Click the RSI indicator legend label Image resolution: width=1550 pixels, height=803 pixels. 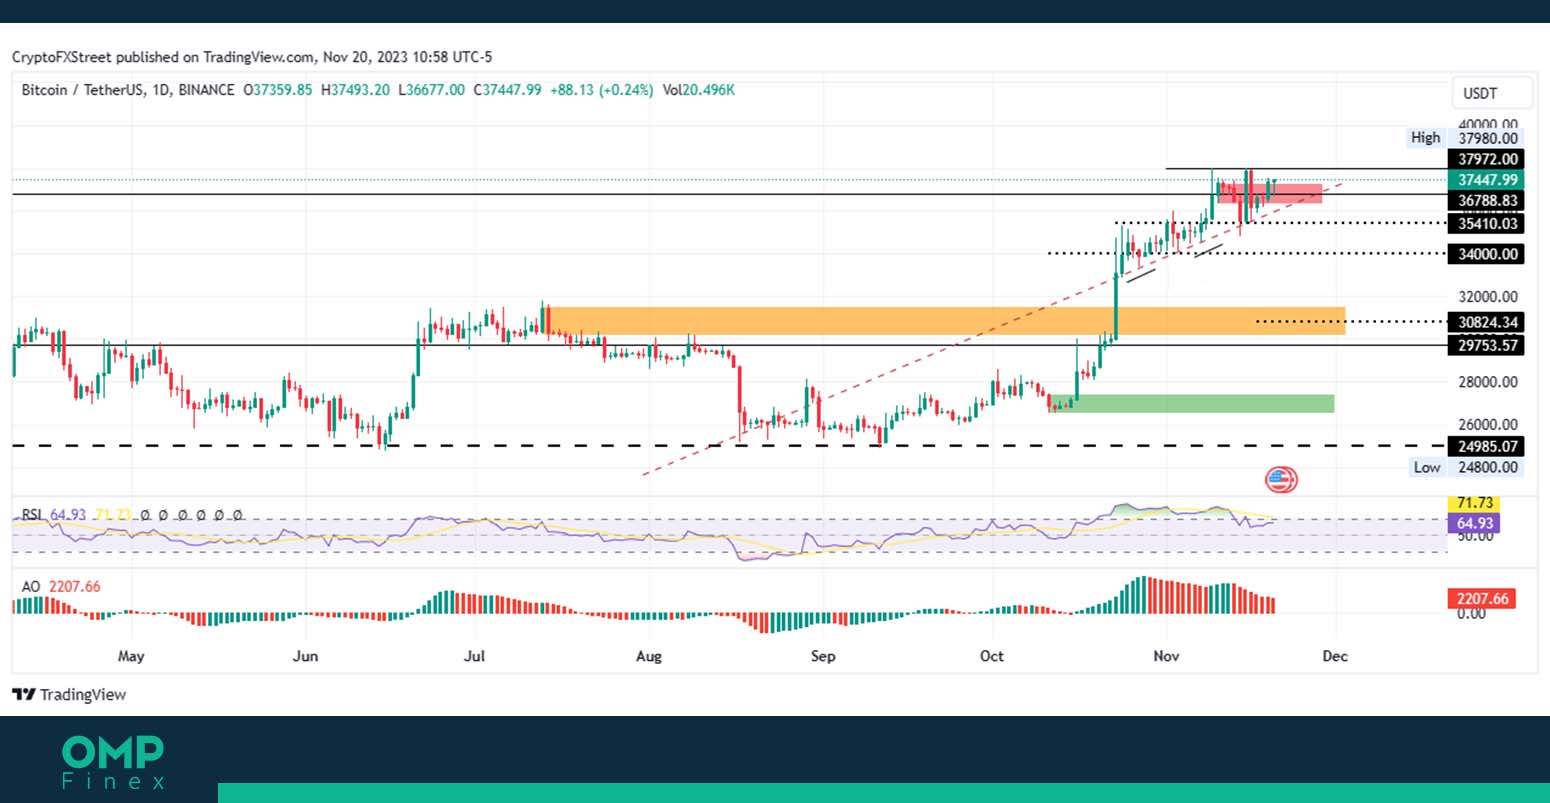33,515
